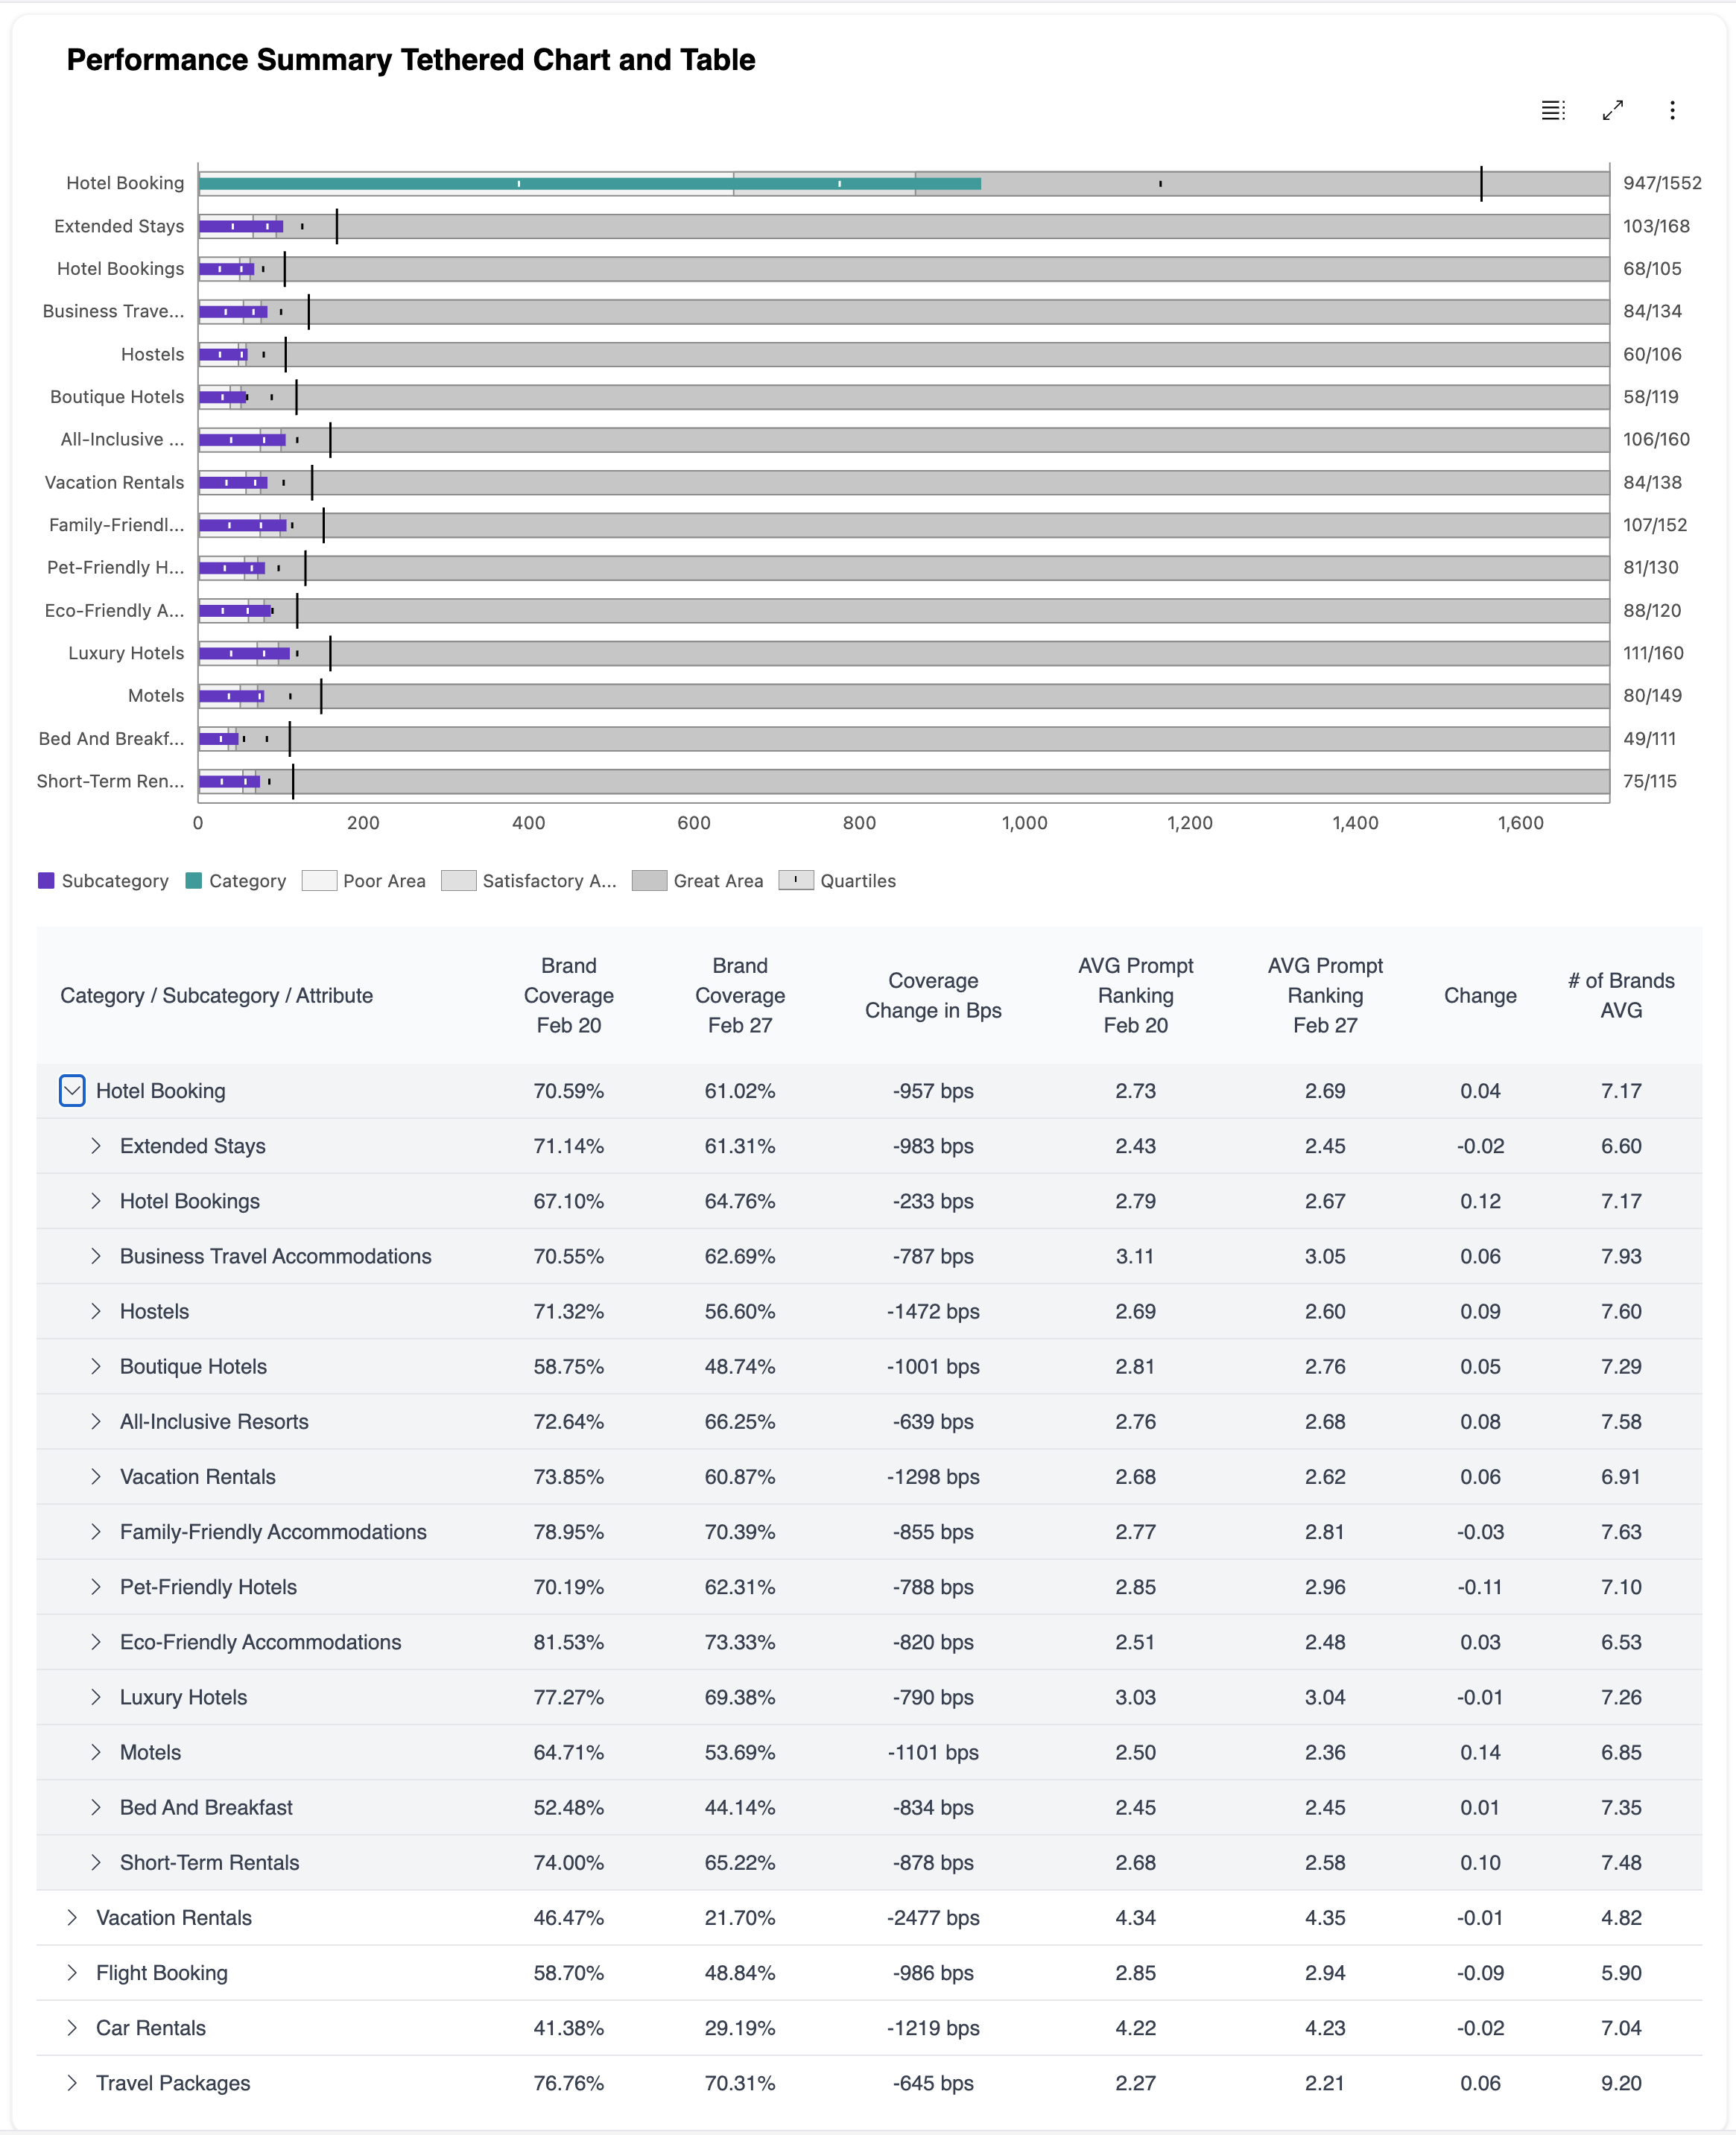Screen dimensions: 1736x2135
Task: Expand chart to fullscreen
Action: (1612, 110)
